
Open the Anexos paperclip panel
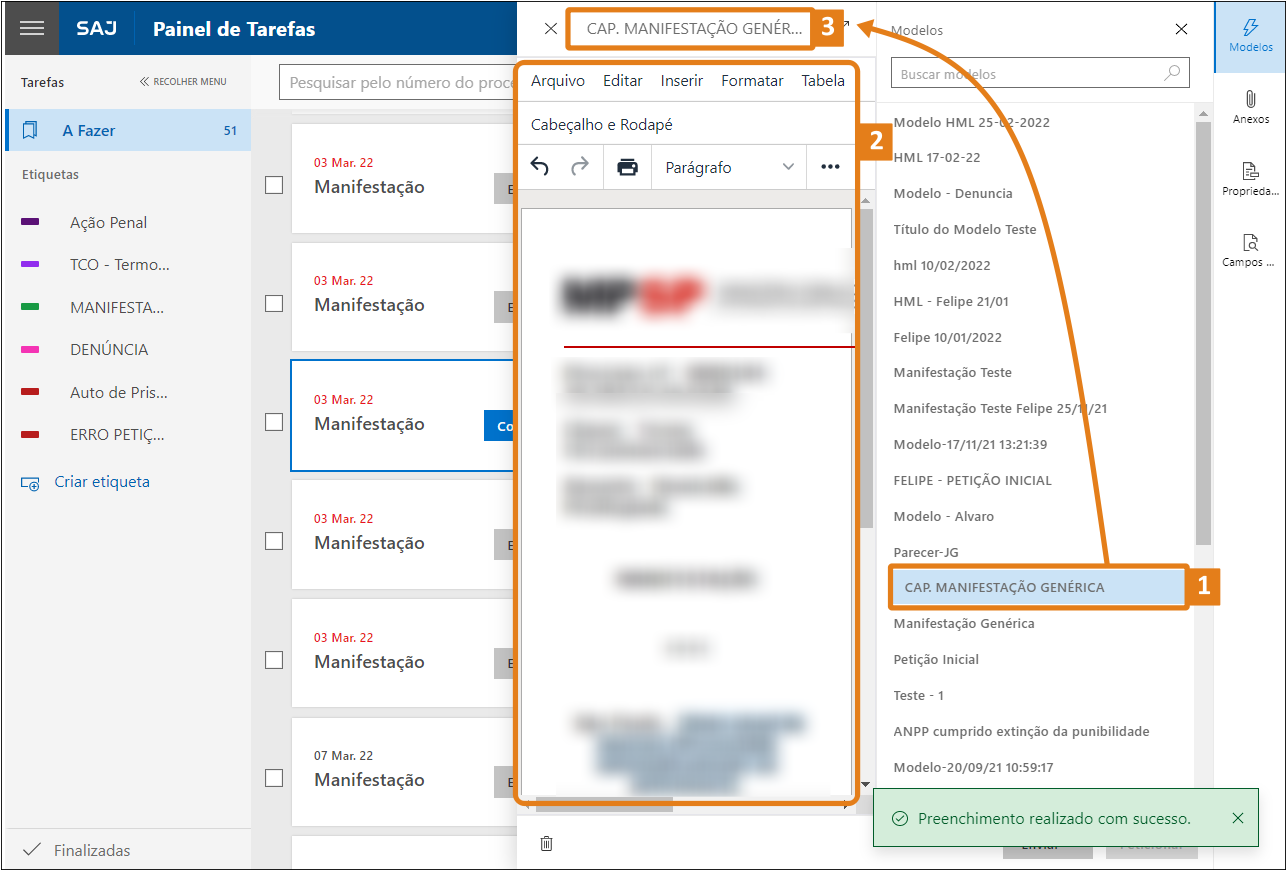pos(1250,106)
